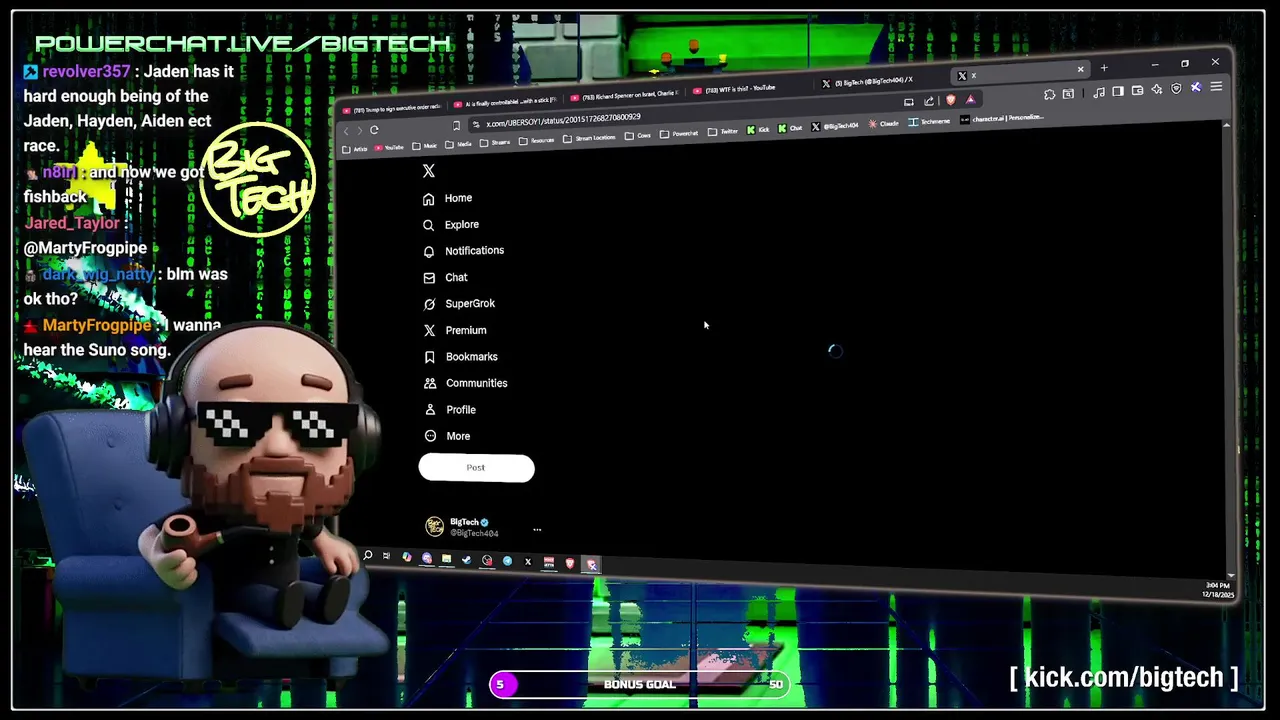Click the white Post button
Image resolution: width=1280 pixels, height=720 pixels.
point(476,467)
